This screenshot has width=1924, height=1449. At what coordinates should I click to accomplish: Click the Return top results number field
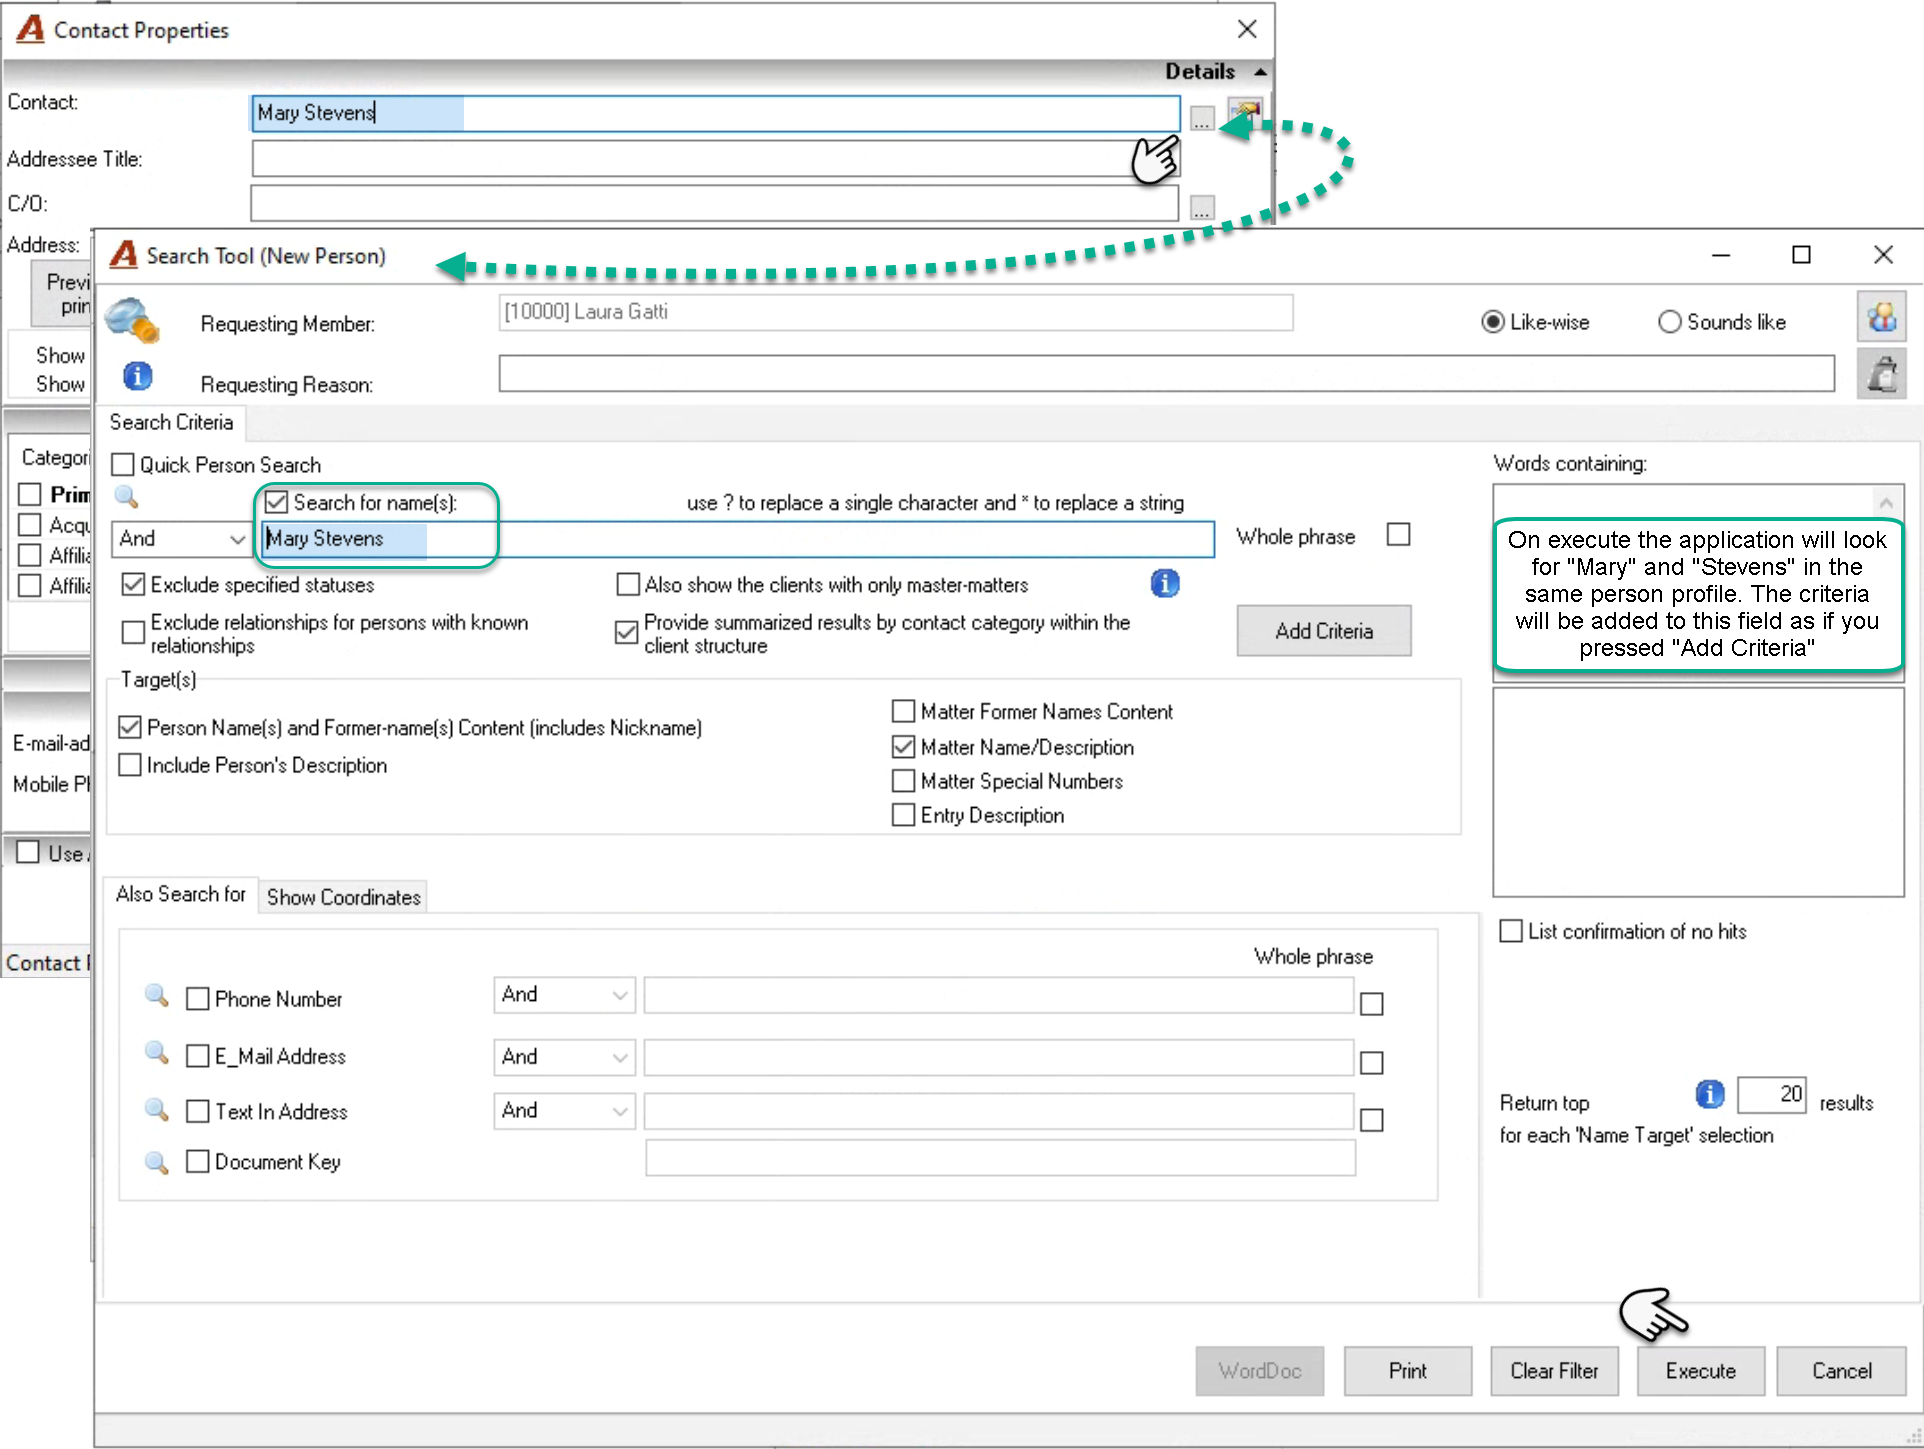(x=1771, y=1095)
